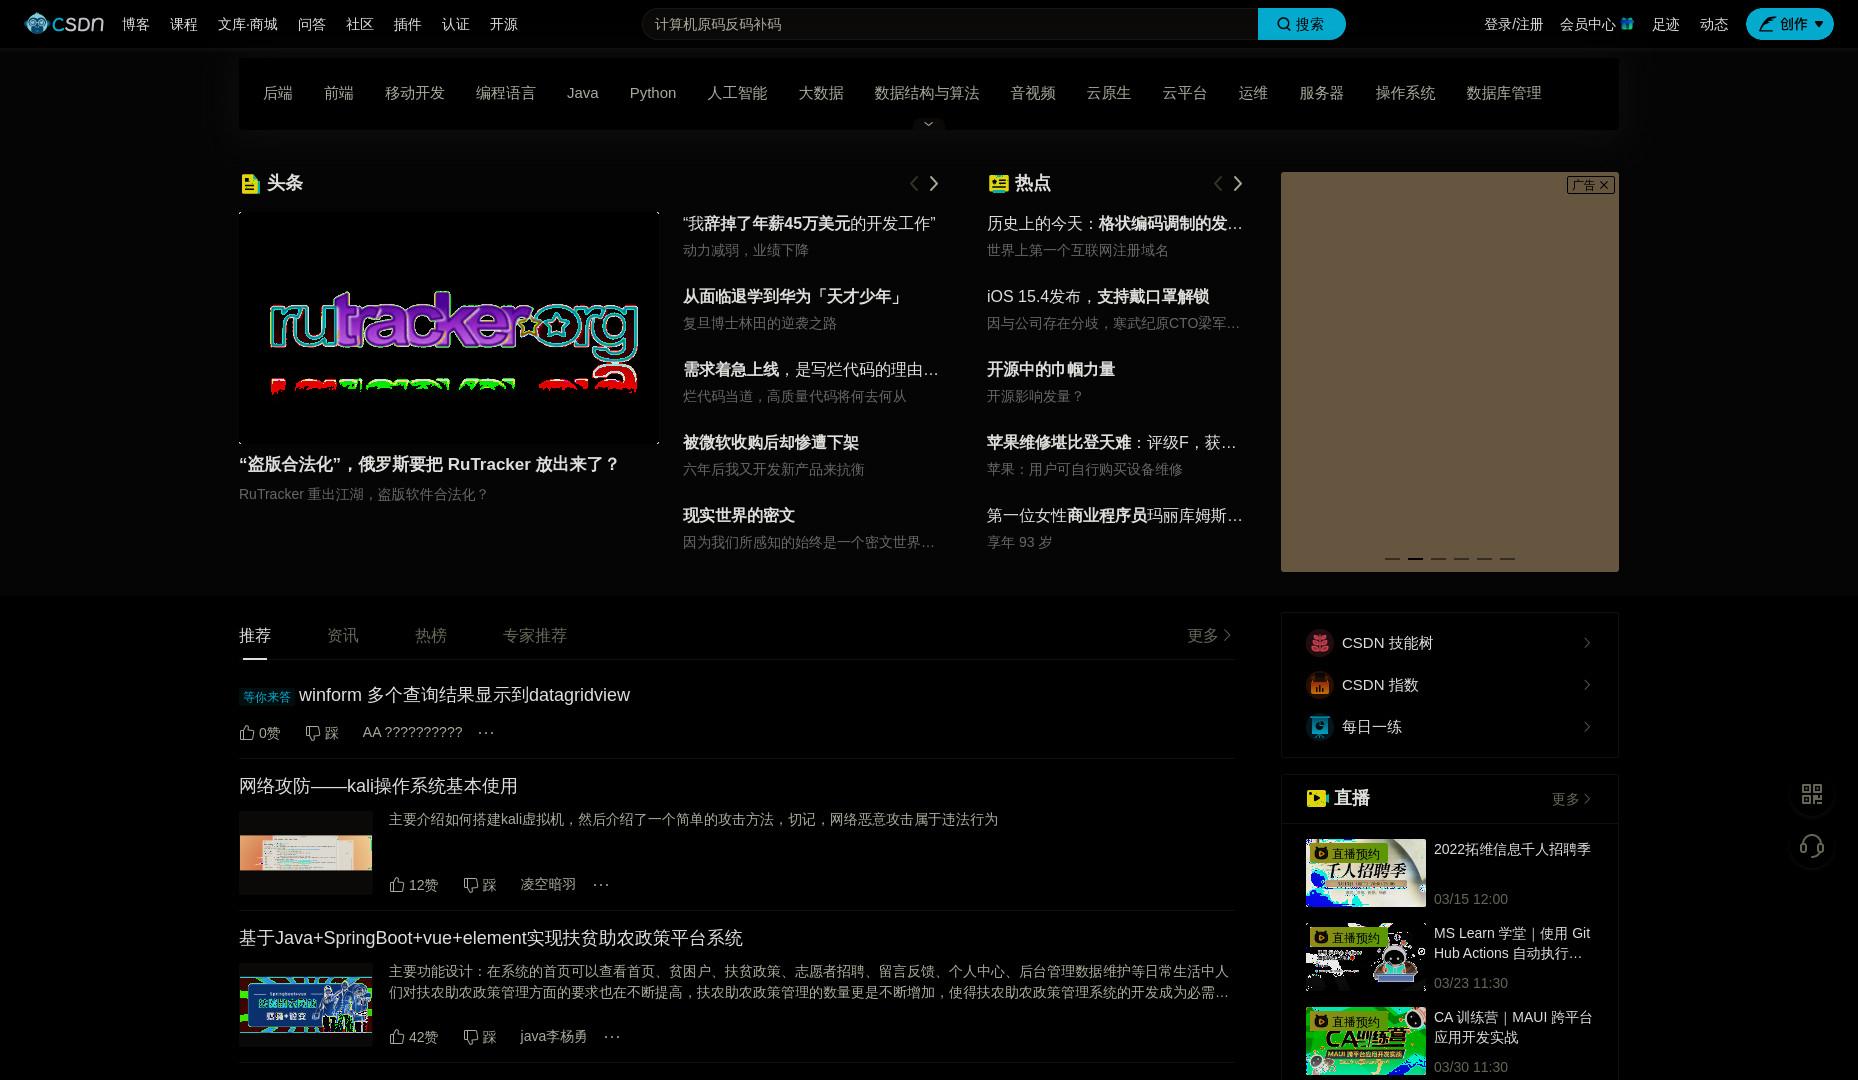The width and height of the screenshot is (1858, 1080).
Task: Open the 扶贫助农 article thumbnail
Action: pos(306,1005)
